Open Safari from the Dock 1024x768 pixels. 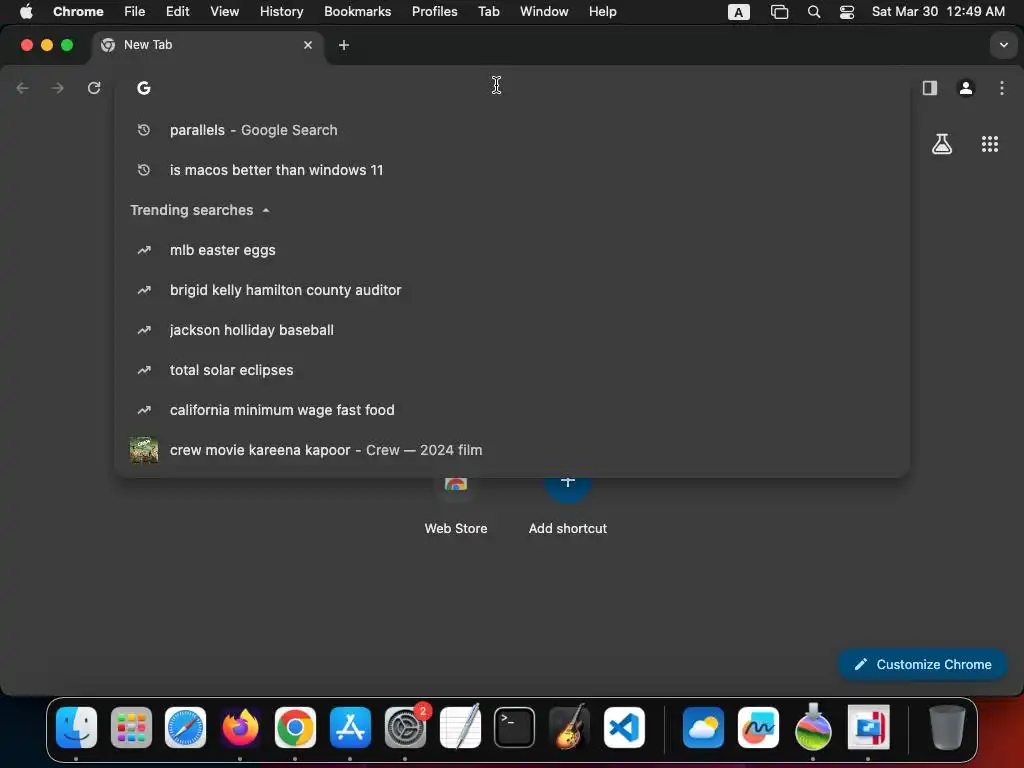tap(185, 728)
